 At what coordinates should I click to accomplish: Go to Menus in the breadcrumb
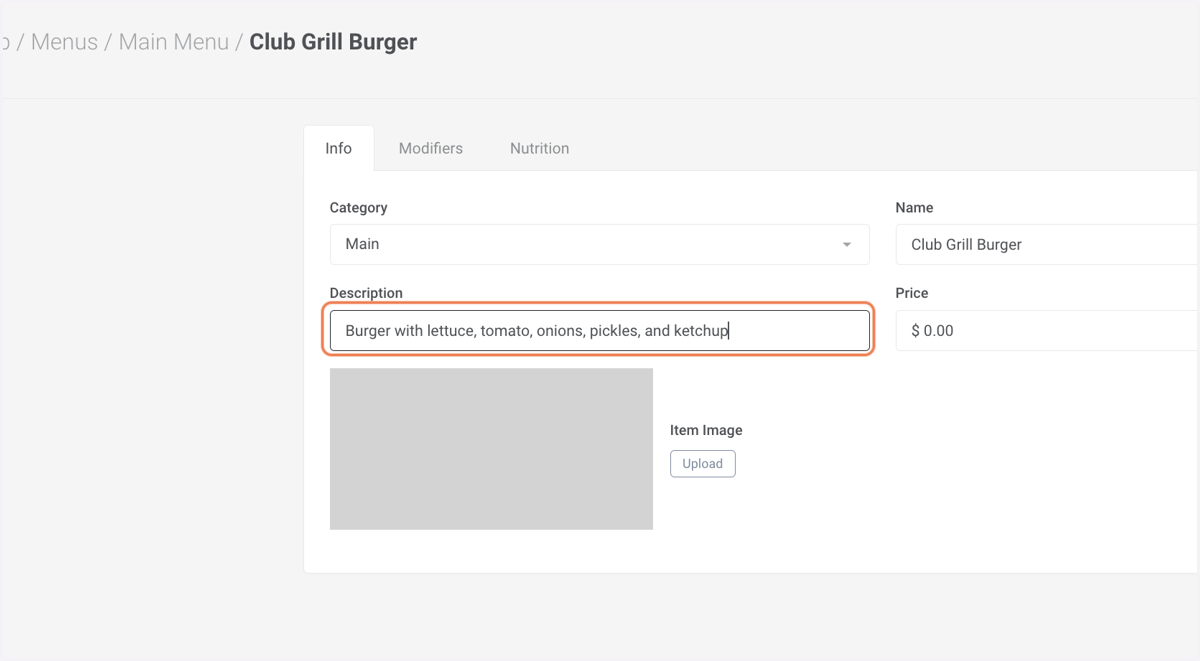pos(64,42)
